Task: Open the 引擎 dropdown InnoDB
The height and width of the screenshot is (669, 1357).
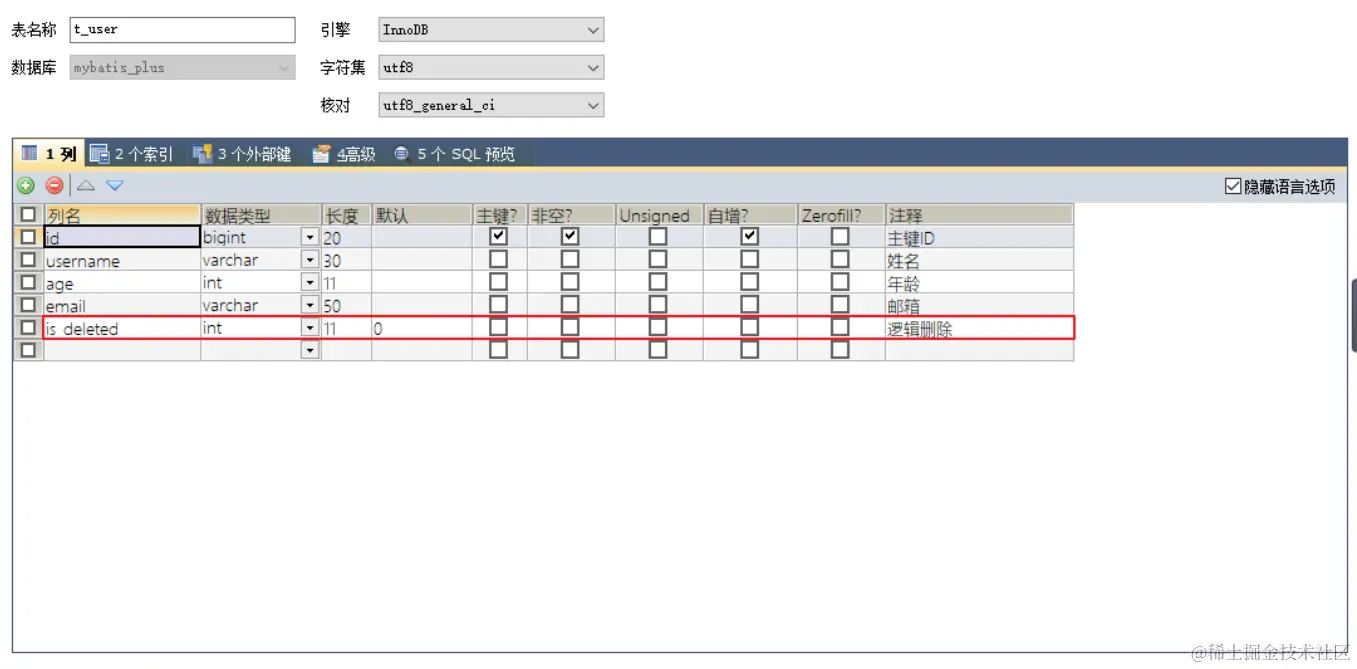Action: tap(492, 30)
